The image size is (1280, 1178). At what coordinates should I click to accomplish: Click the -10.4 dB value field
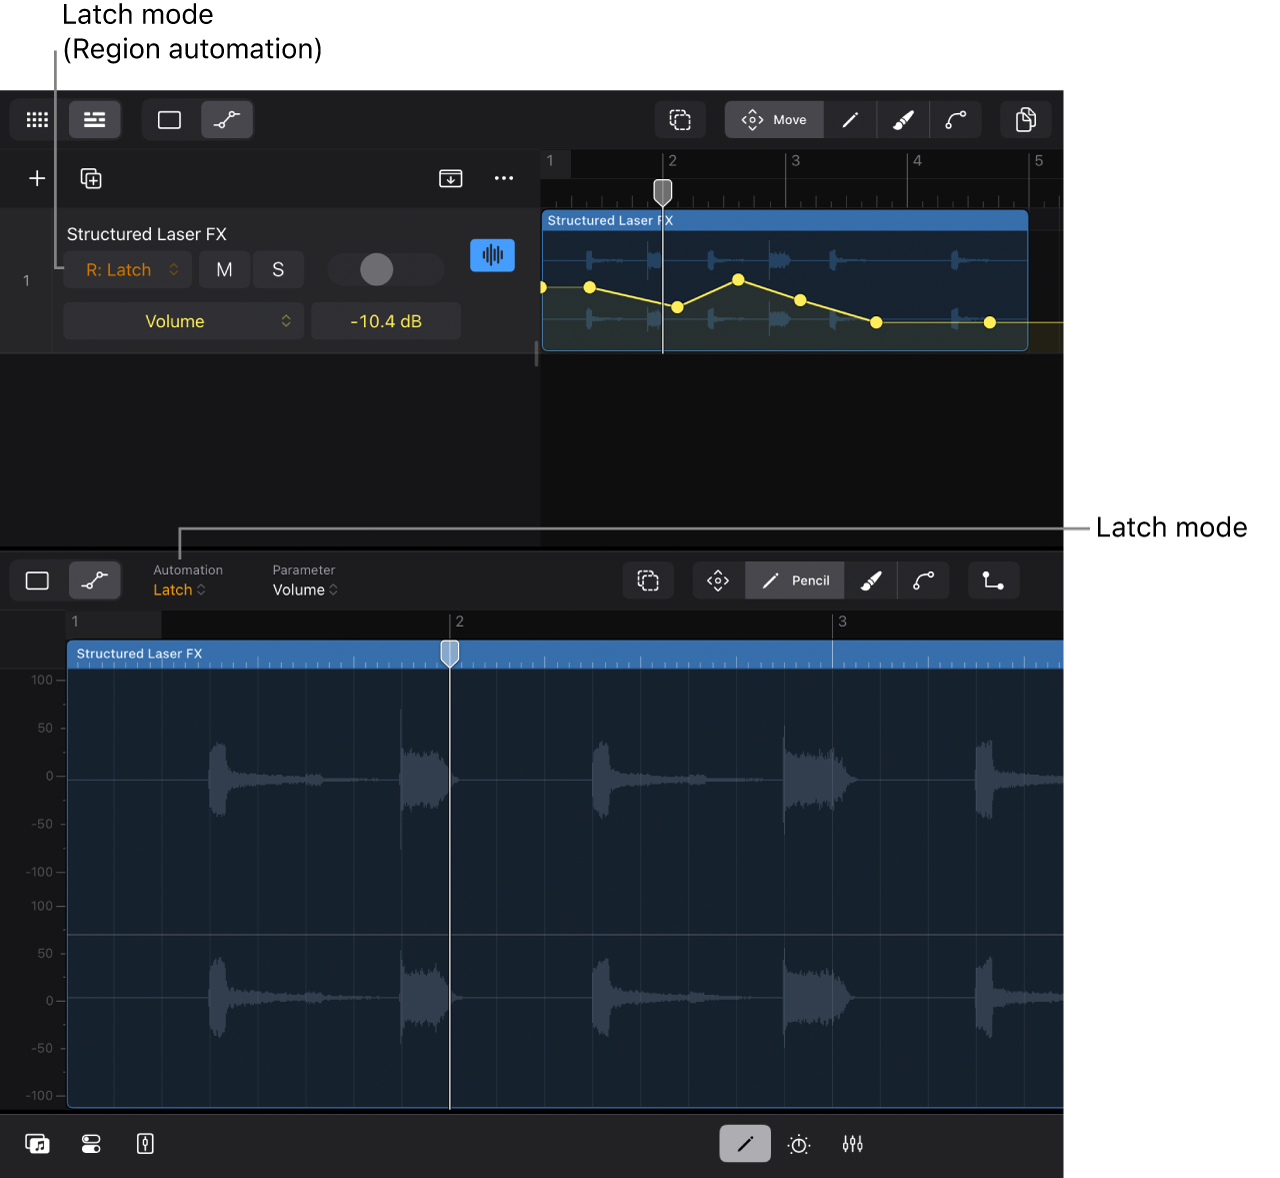[386, 321]
